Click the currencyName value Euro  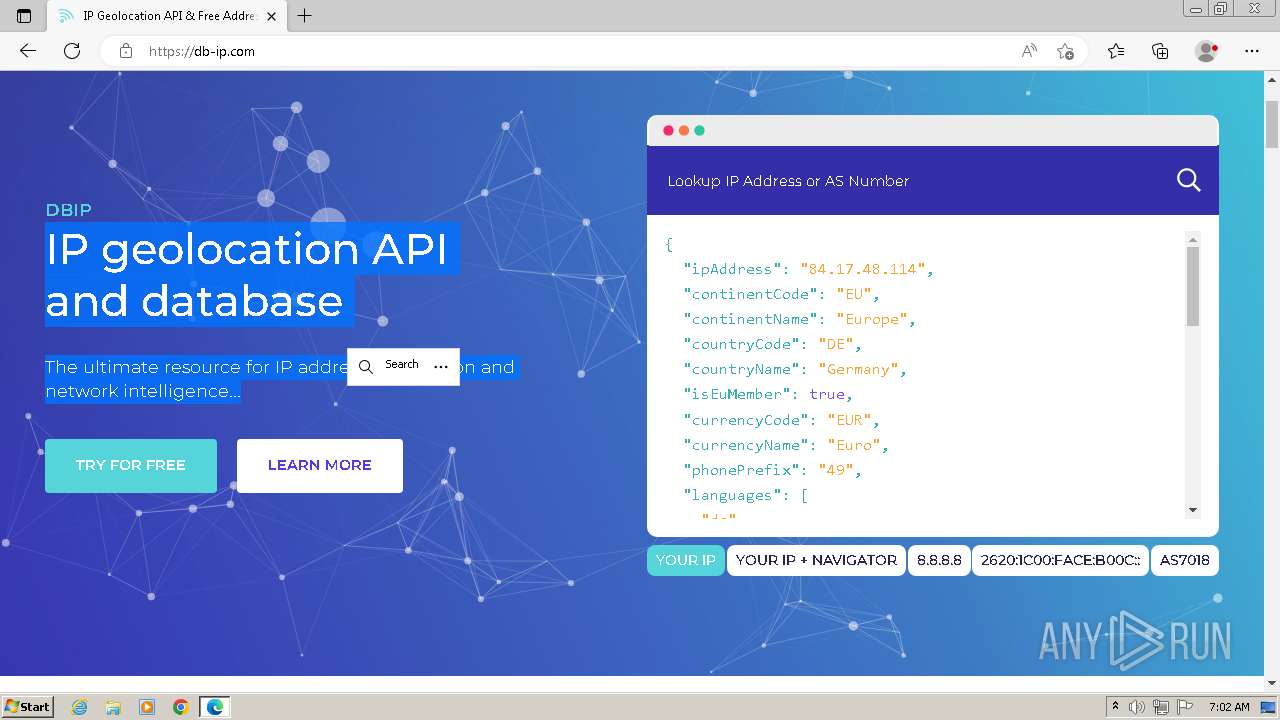point(854,445)
